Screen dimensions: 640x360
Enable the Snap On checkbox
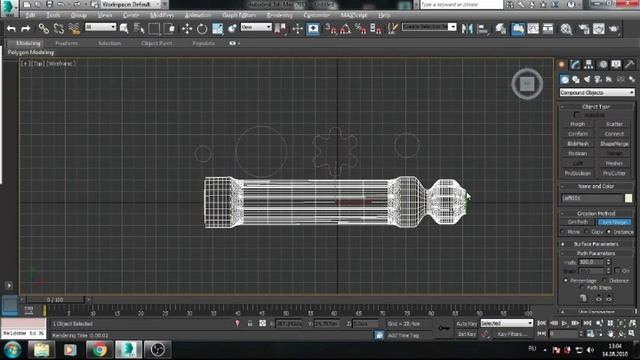click(617, 271)
